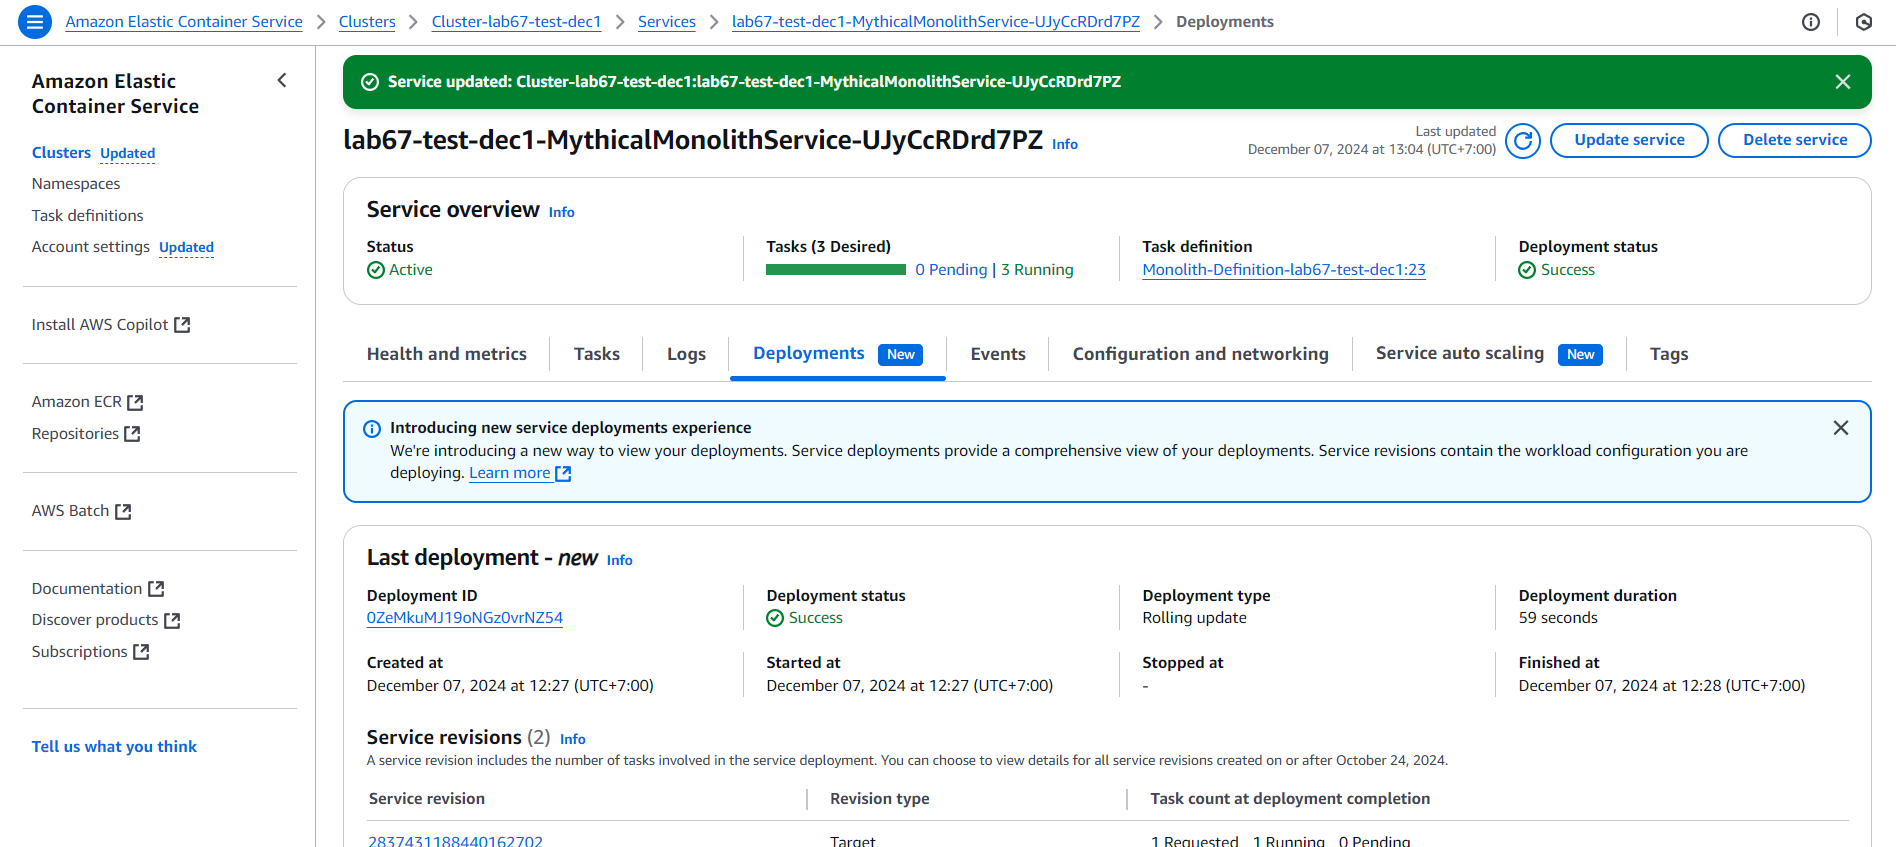Image resolution: width=1896 pixels, height=847 pixels.
Task: Click the '59 seconds' deployment duration value
Action: (1558, 618)
